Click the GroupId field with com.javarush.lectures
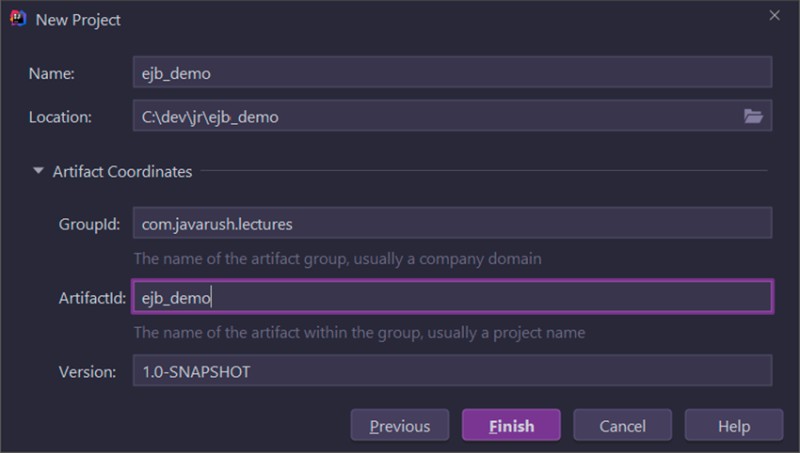800x453 pixels. click(451, 225)
